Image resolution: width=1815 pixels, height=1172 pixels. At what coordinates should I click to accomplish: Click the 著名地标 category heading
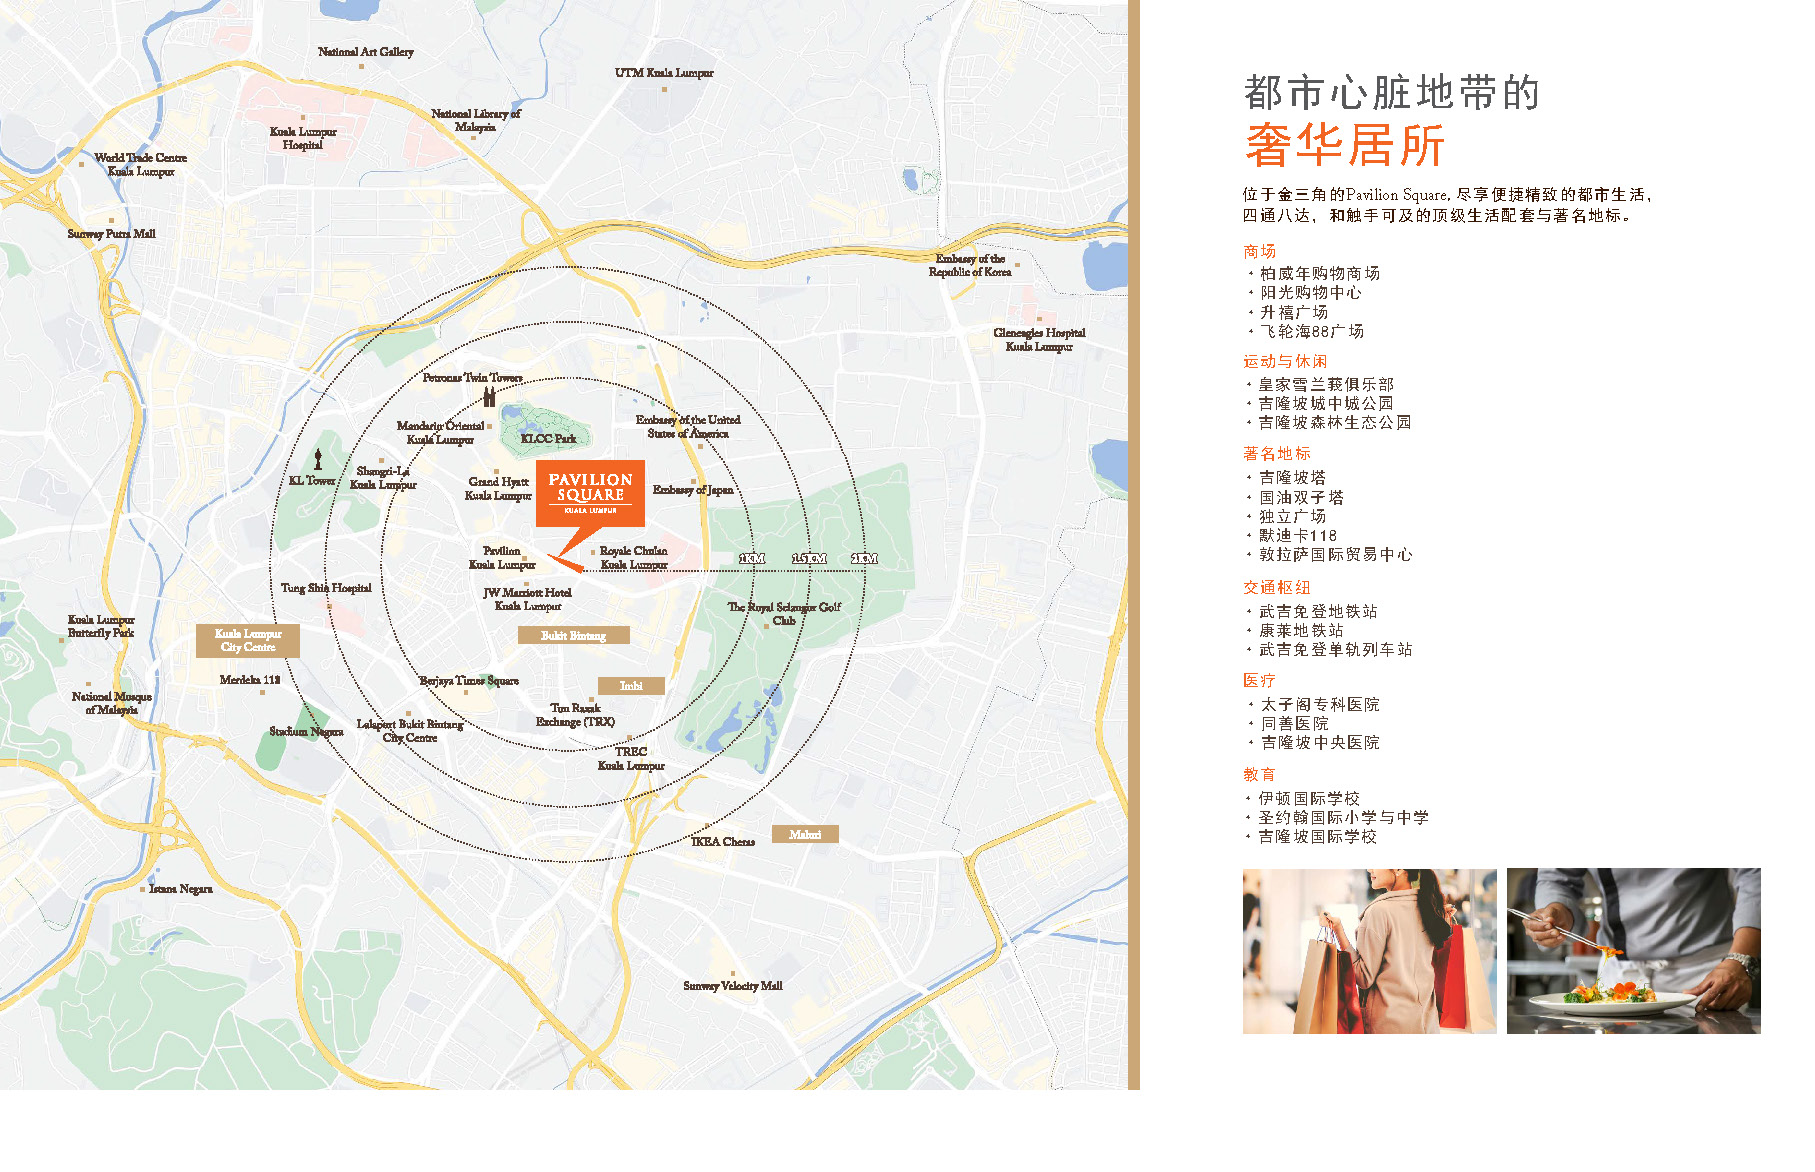click(x=1277, y=454)
